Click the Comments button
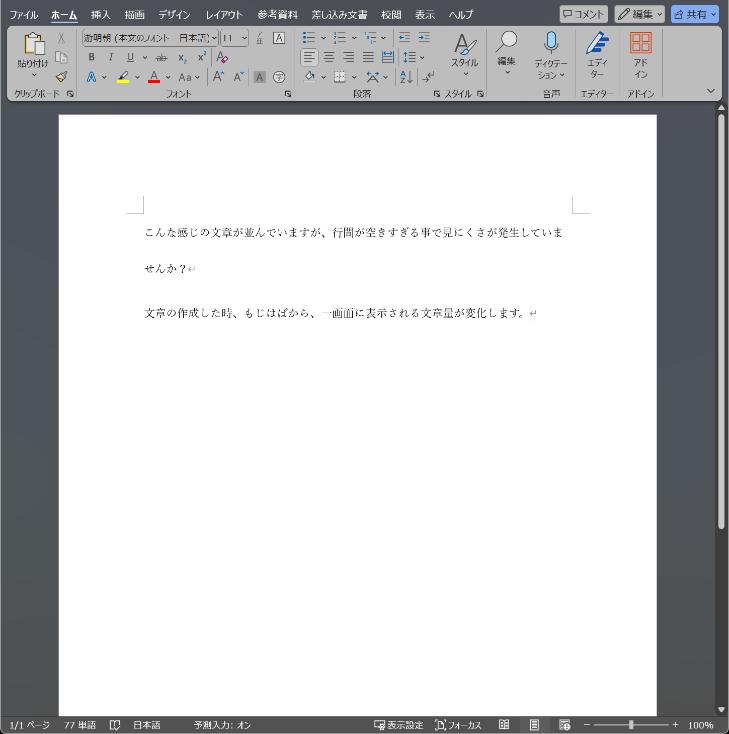729x734 pixels. tap(583, 14)
